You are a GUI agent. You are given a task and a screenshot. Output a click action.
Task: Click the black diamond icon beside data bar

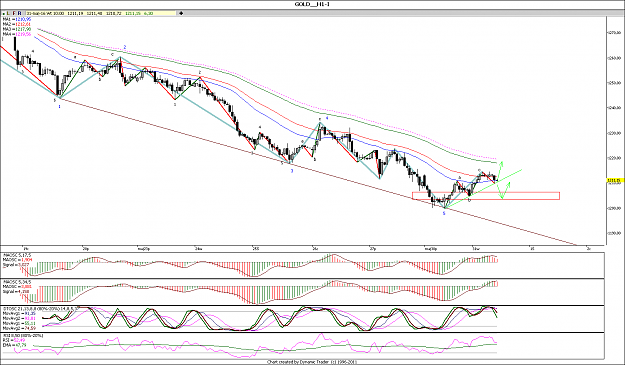(181, 13)
